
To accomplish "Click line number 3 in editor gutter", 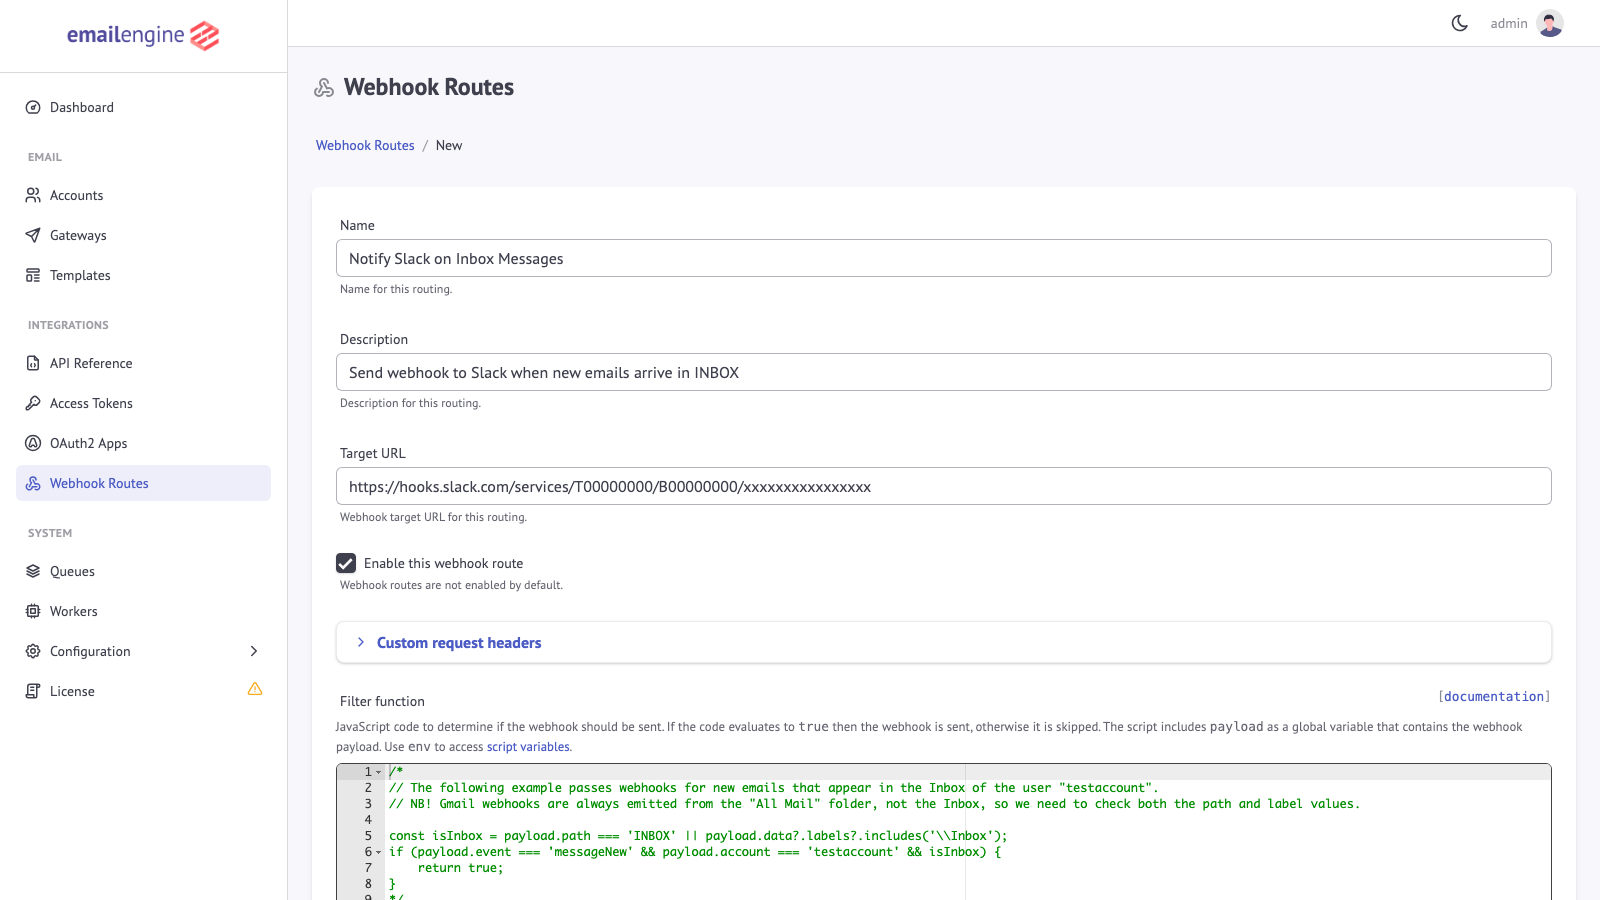I will (368, 804).
